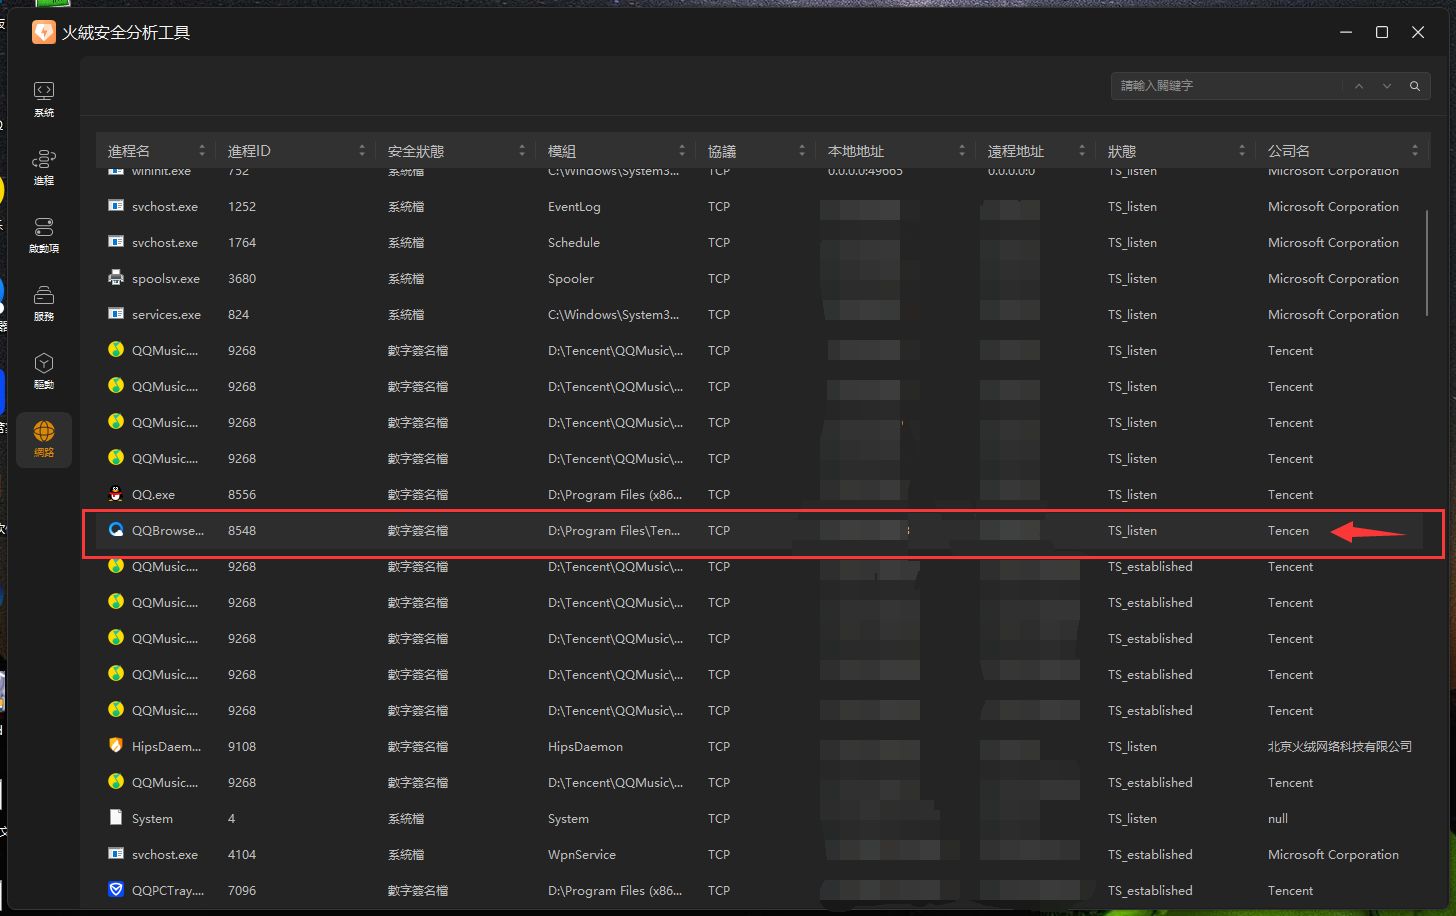This screenshot has width=1456, height=916.
Task: Close the Huorong analysis window
Action: [x=1418, y=32]
